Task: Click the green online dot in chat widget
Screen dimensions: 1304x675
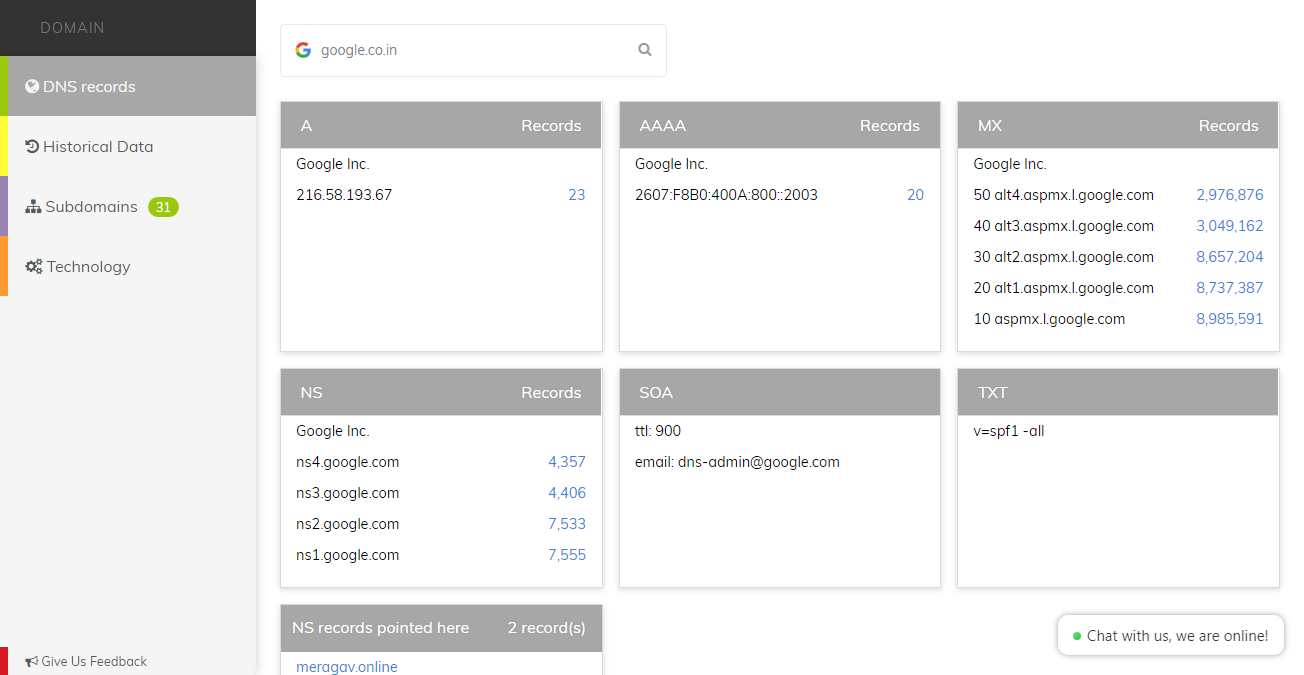Action: [1077, 636]
